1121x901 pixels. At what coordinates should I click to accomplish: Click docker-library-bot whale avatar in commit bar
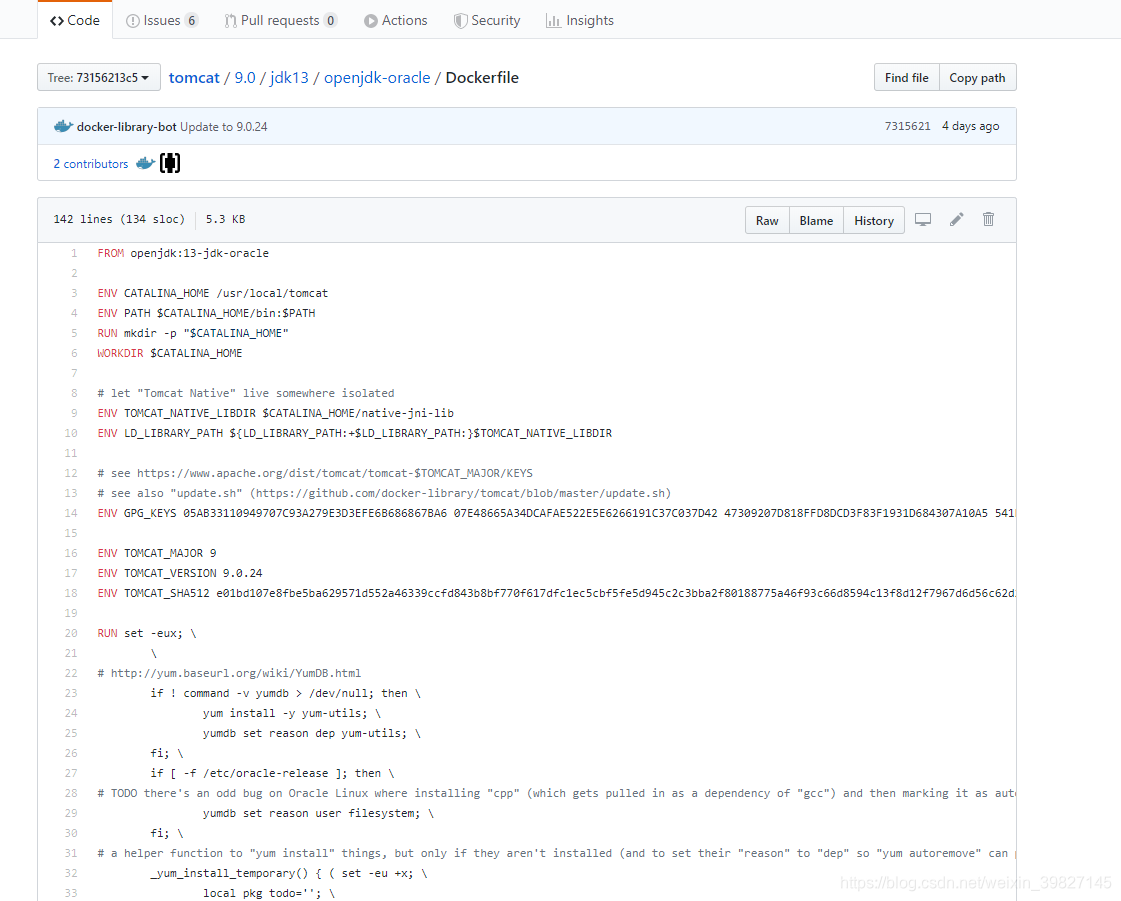pyautogui.click(x=63, y=127)
